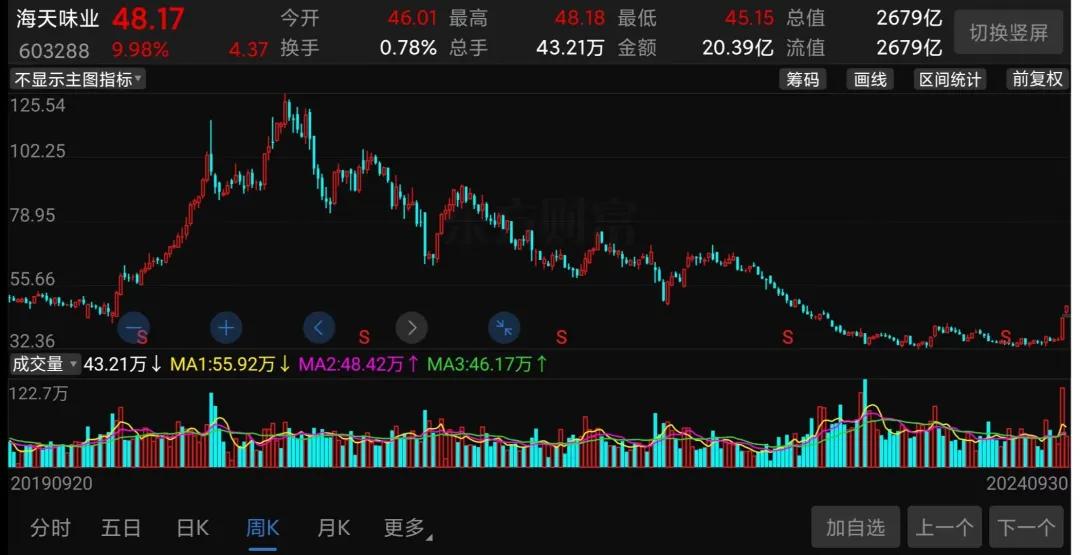Open the 不显示主图指标 indicator dropdown
1080x555 pixels.
click(78, 79)
